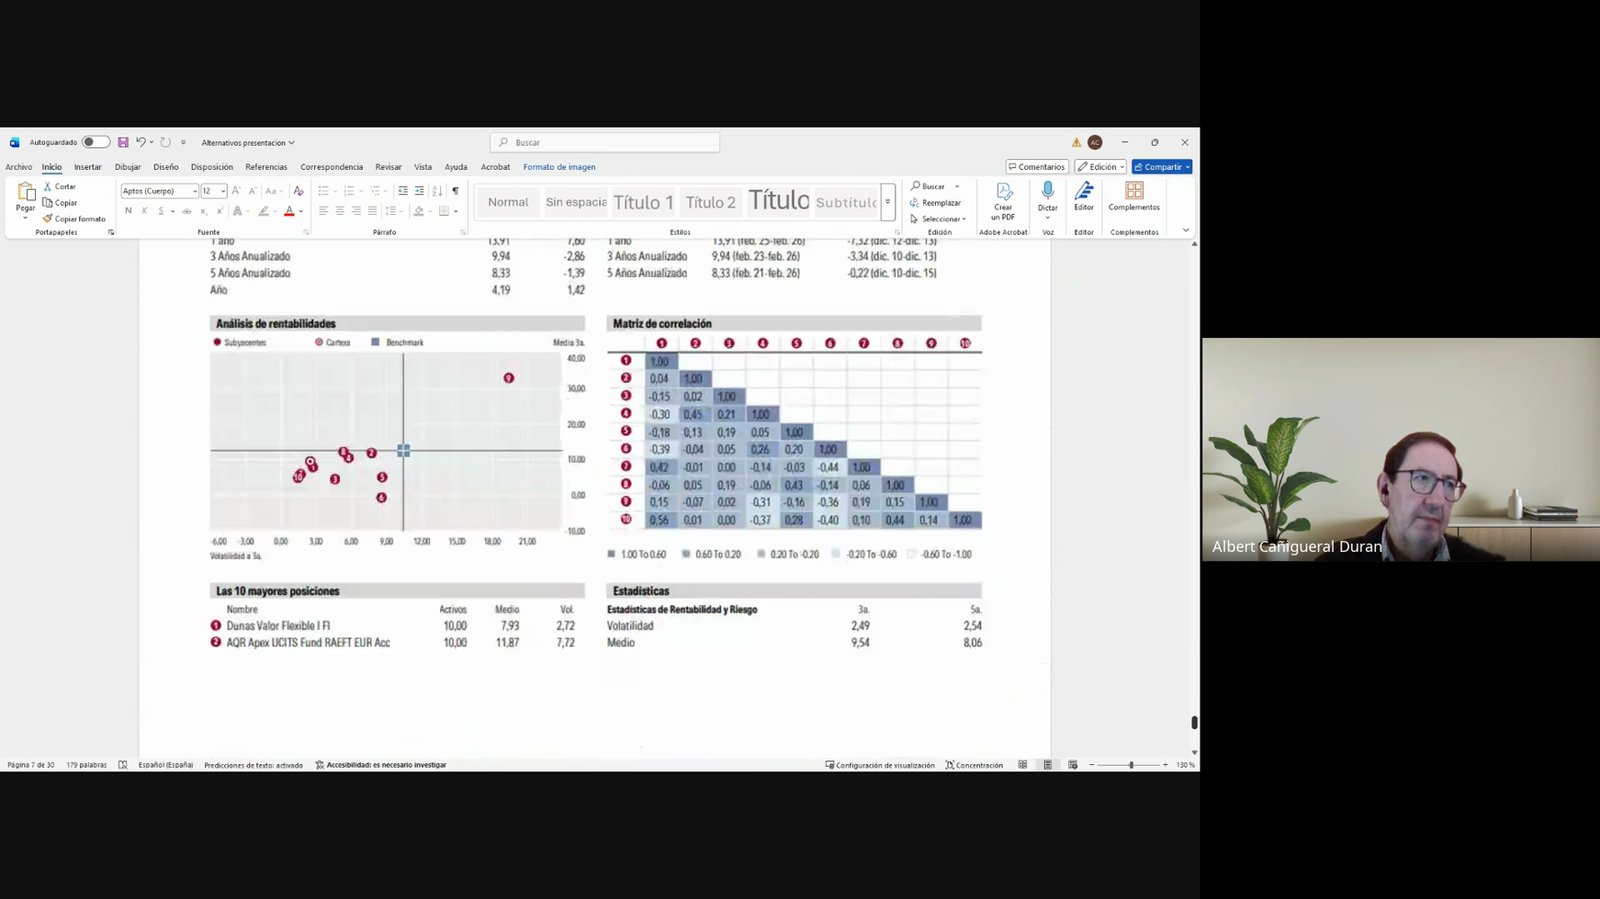Cut selection with the Cortar scissors
Image resolution: width=1600 pixels, height=899 pixels.
(59, 187)
